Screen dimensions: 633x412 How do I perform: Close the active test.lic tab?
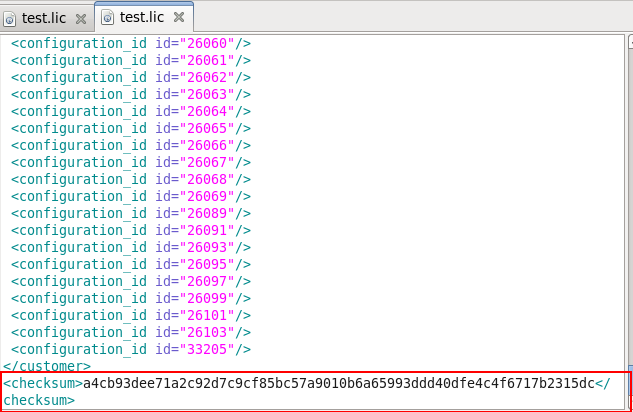click(178, 18)
